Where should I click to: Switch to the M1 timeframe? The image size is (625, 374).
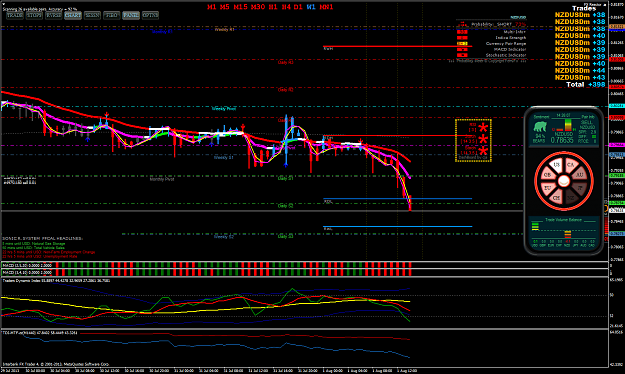click(x=212, y=7)
